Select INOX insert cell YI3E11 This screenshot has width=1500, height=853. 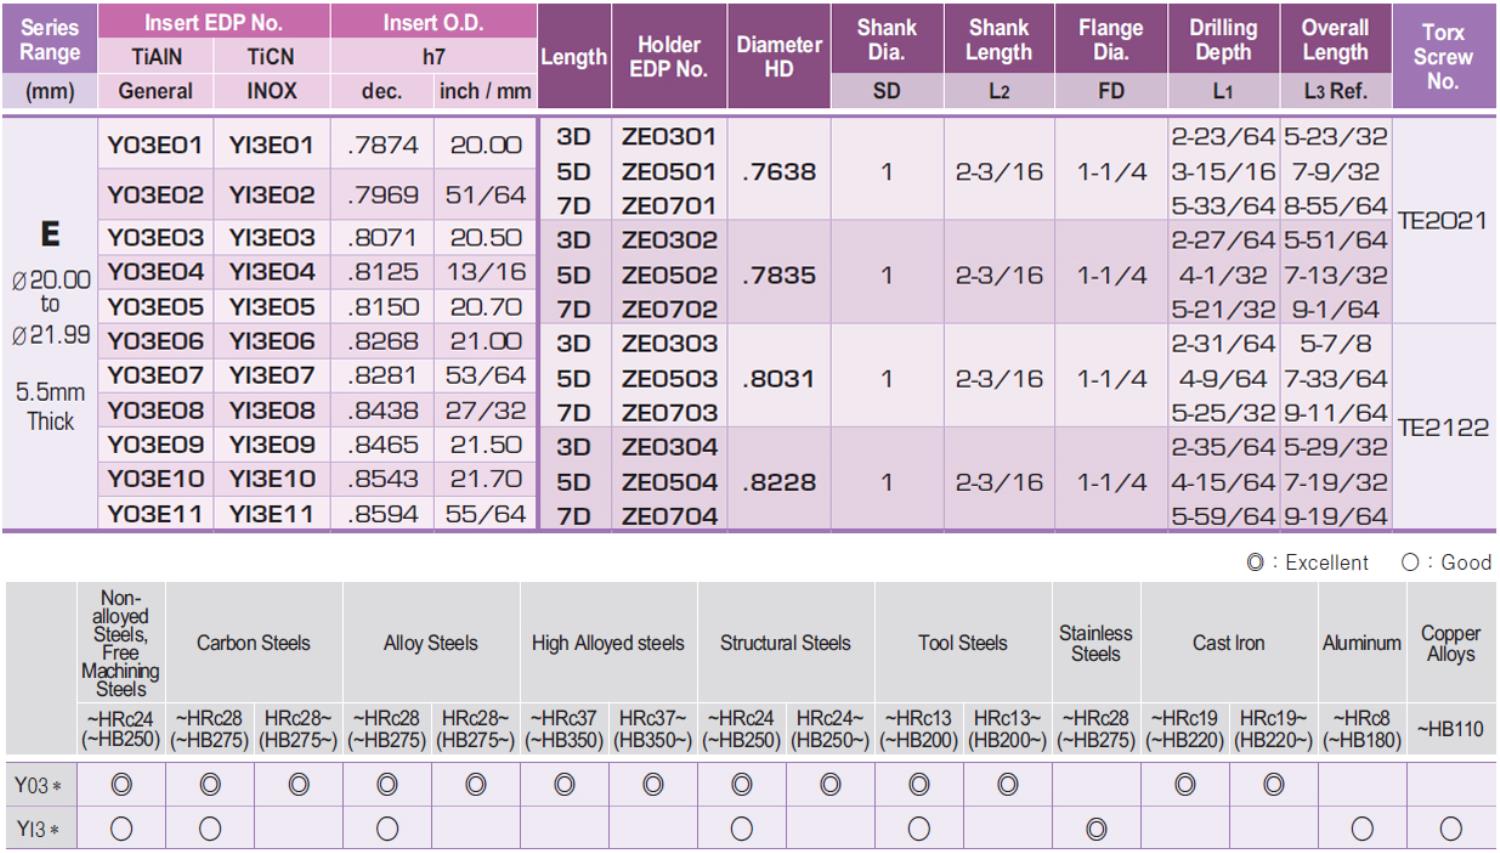click(x=271, y=514)
